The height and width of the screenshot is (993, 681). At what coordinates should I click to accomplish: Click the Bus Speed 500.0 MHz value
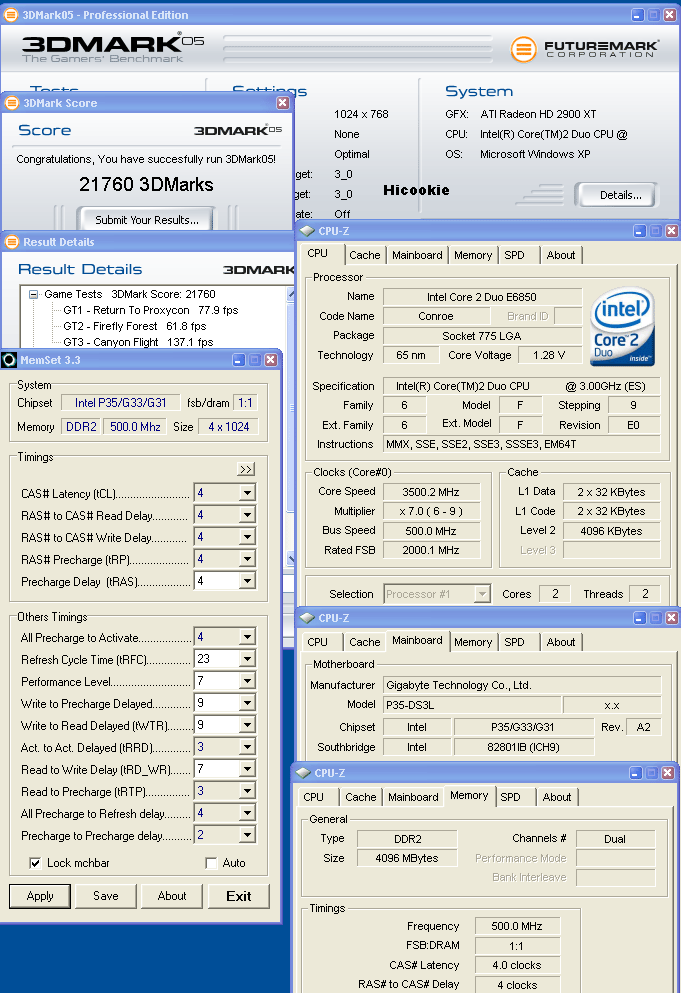coord(431,531)
